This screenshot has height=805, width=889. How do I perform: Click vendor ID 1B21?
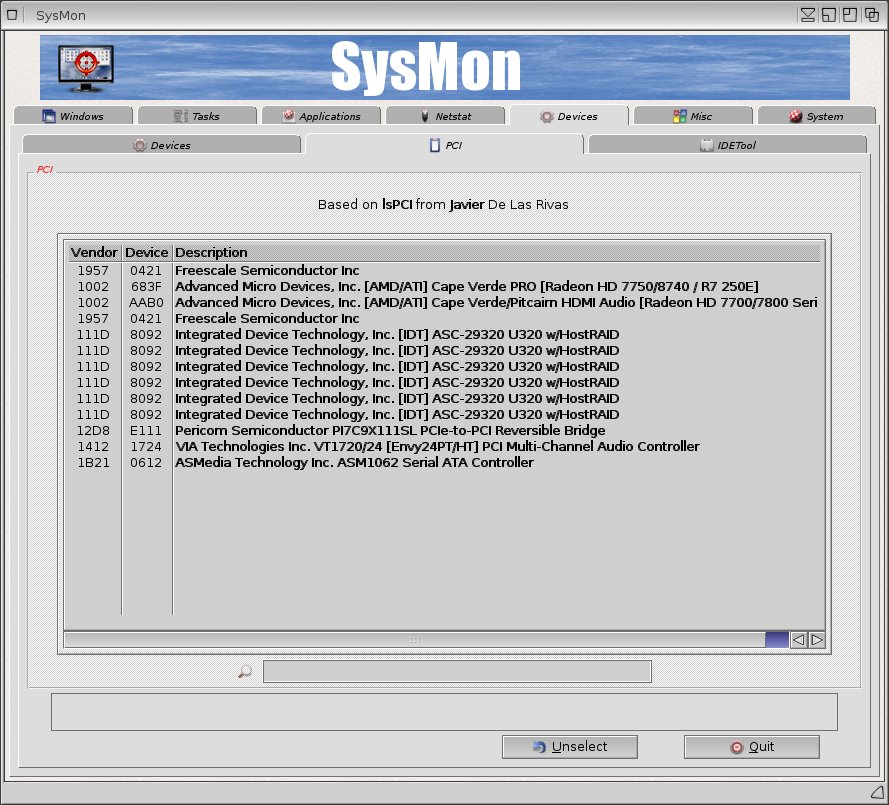pyautogui.click(x=93, y=462)
